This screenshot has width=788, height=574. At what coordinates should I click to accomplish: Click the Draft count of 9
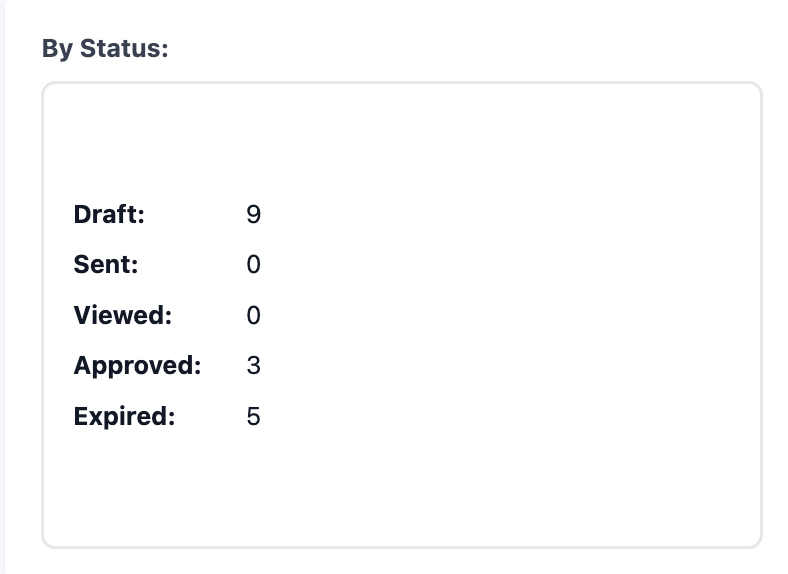tap(254, 215)
